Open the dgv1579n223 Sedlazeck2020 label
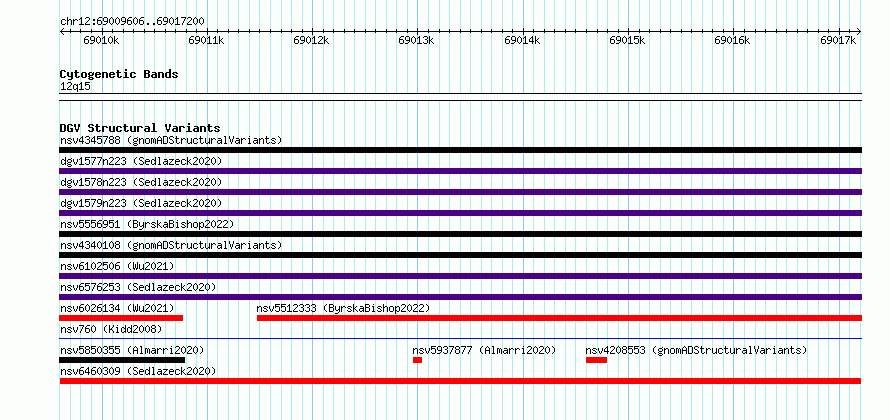Viewport: 890px width, 420px height. click(x=141, y=203)
